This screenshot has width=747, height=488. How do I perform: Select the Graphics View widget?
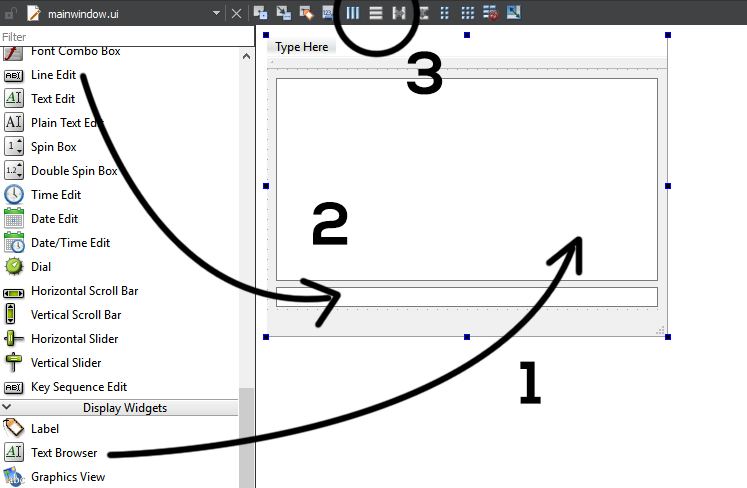68,477
